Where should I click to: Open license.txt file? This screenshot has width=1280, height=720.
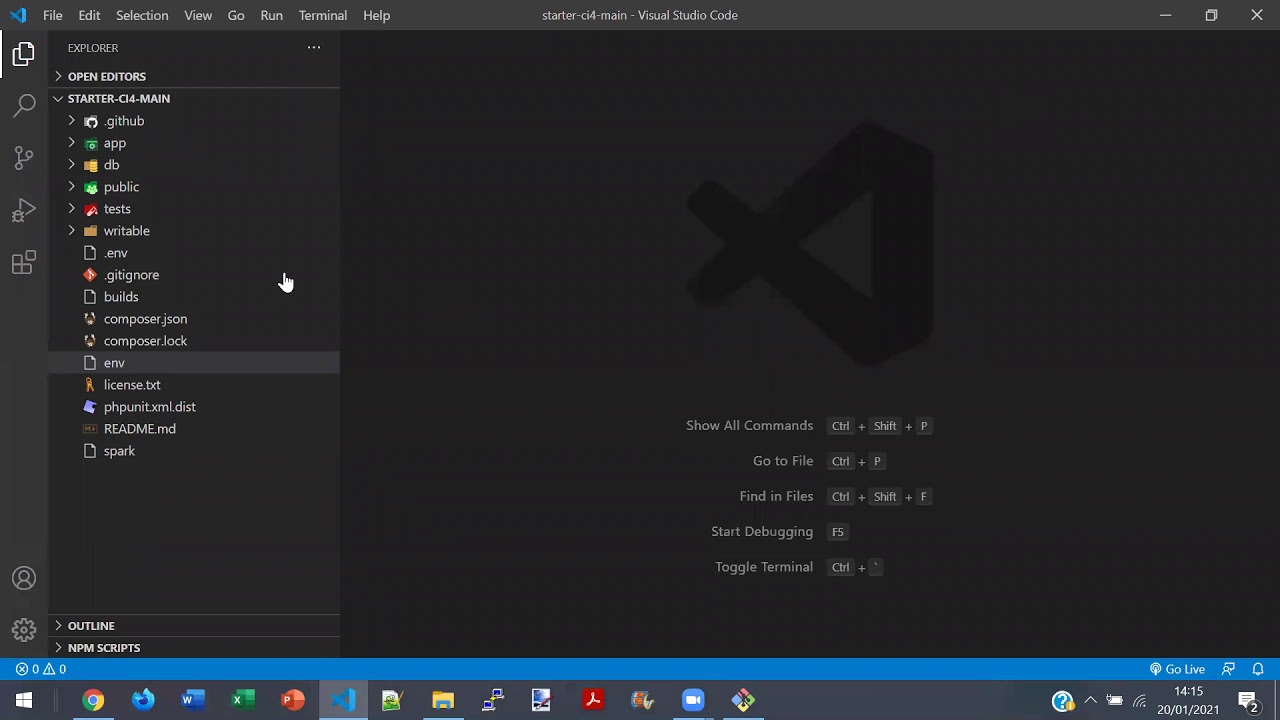click(x=194, y=385)
